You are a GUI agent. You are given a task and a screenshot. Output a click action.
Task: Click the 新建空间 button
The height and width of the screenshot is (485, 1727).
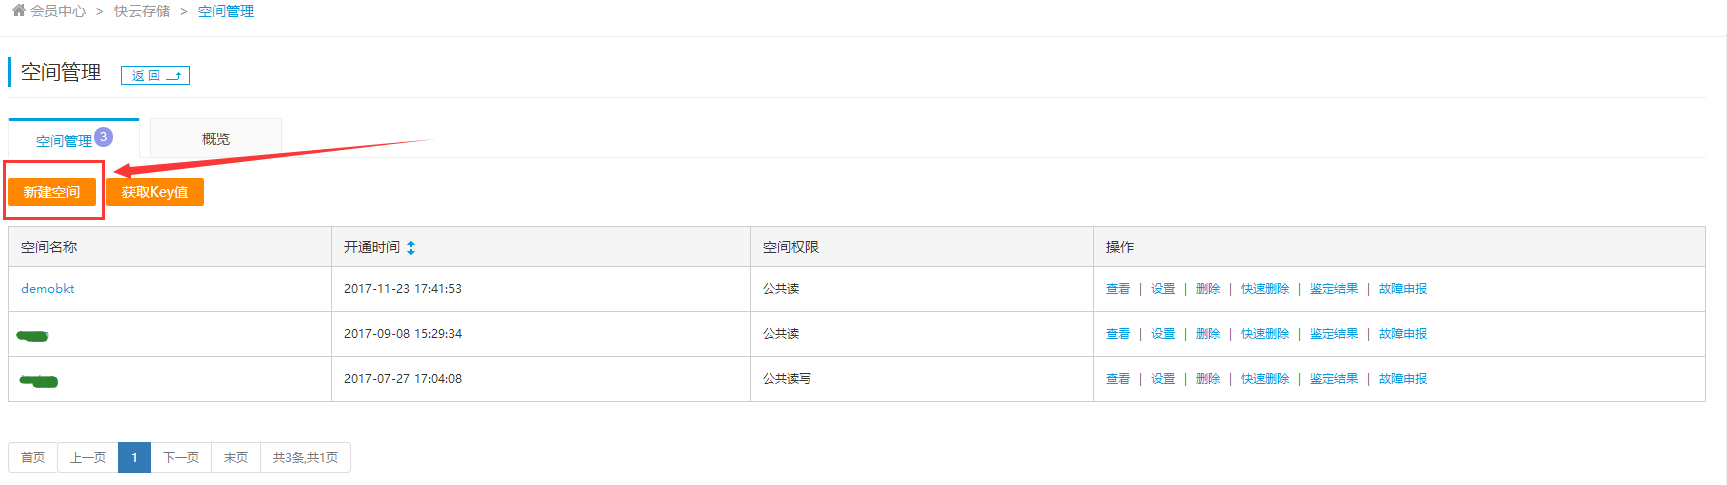click(52, 192)
